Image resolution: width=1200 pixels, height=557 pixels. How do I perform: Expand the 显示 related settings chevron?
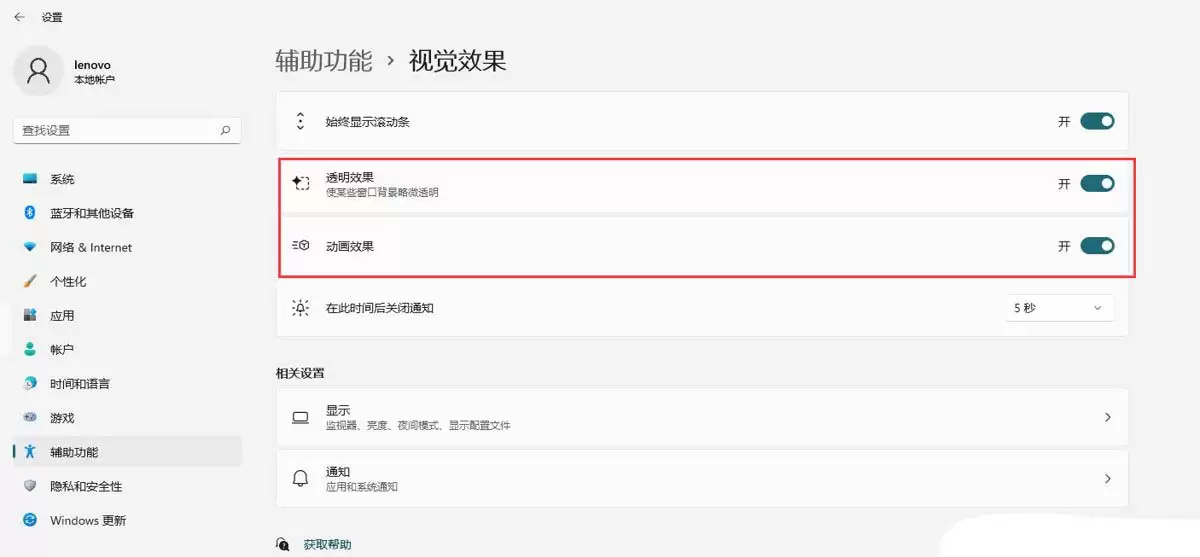1107,417
